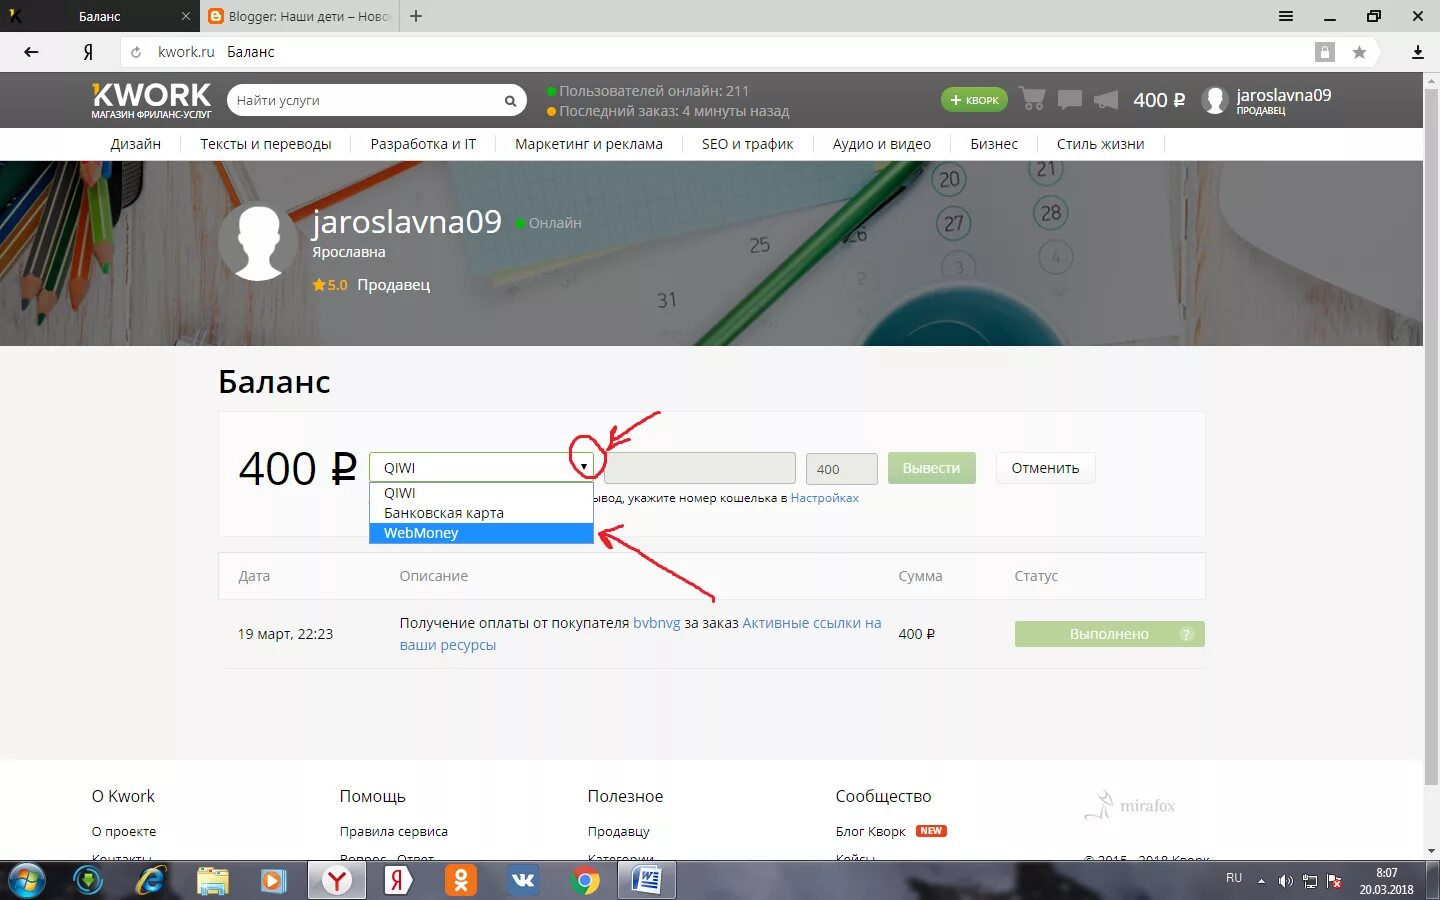Screen dimensions: 1440x900
Task: Click the Yandex Я home icon
Action: coord(88,52)
